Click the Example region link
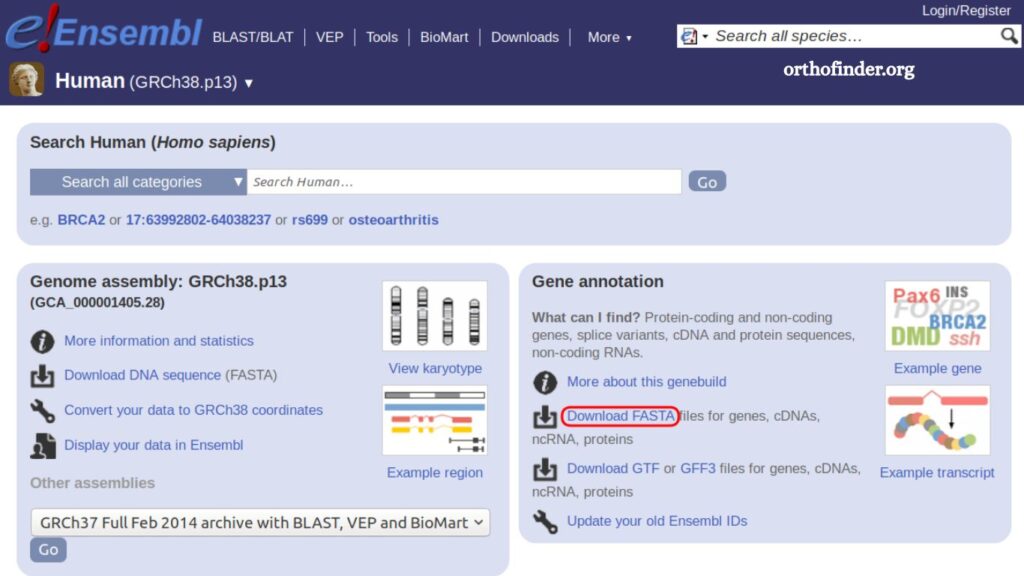This screenshot has height=576, width=1024. click(x=435, y=473)
